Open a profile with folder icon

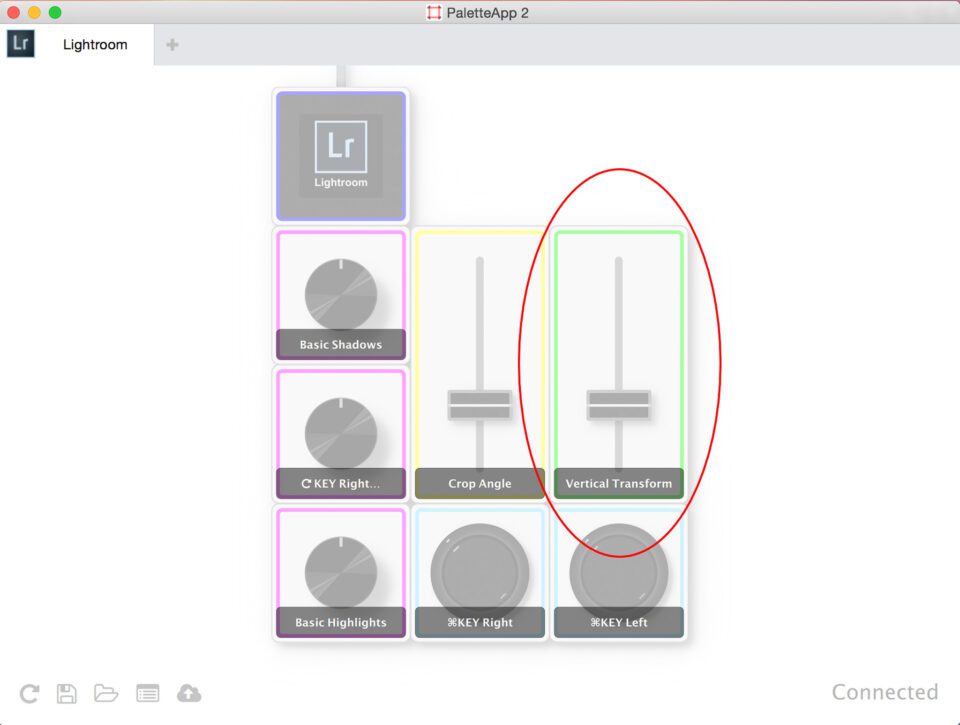[x=106, y=693]
